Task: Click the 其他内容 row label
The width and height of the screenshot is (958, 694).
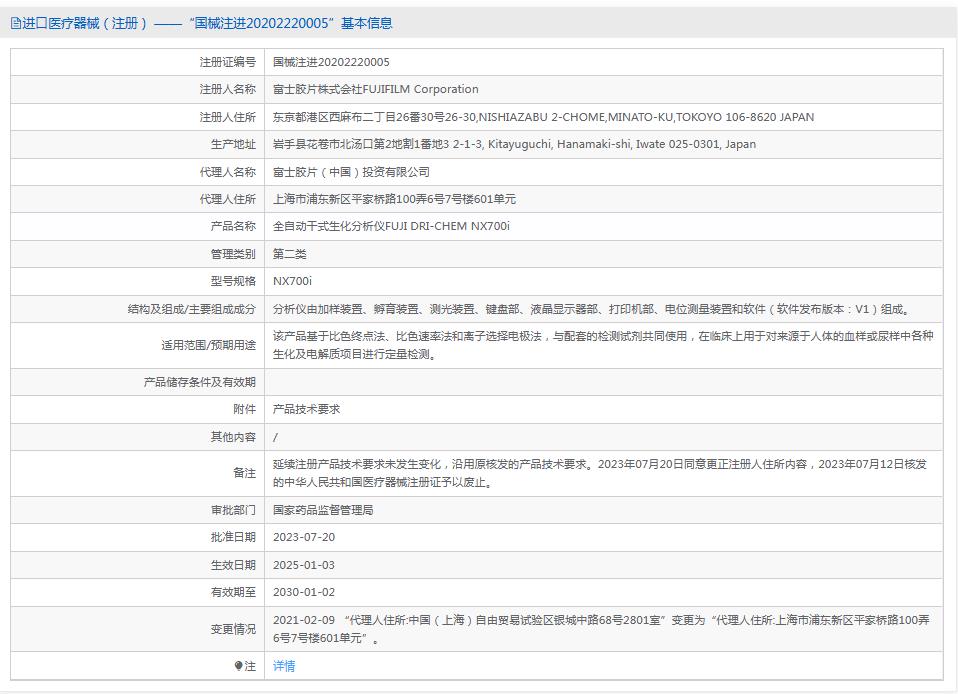Action: [233, 437]
